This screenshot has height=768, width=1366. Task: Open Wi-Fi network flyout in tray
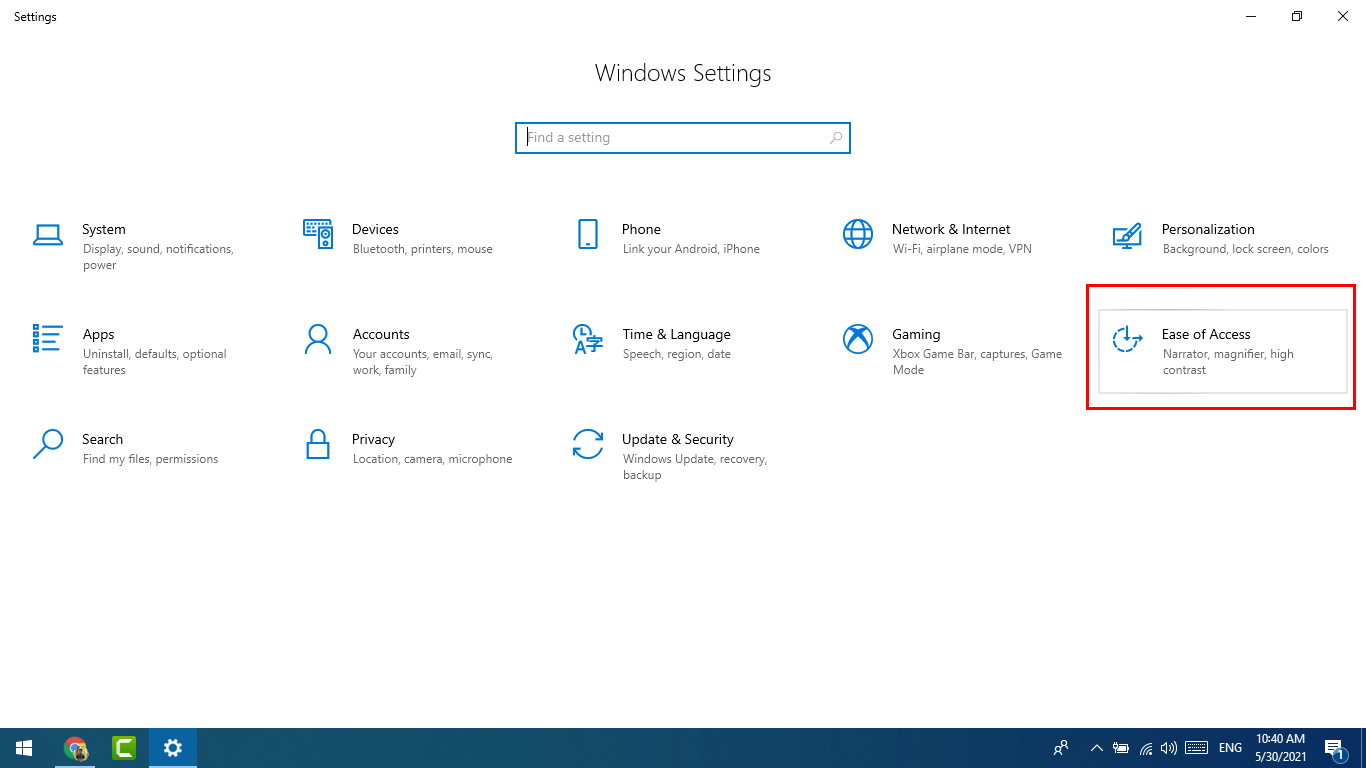click(1145, 748)
